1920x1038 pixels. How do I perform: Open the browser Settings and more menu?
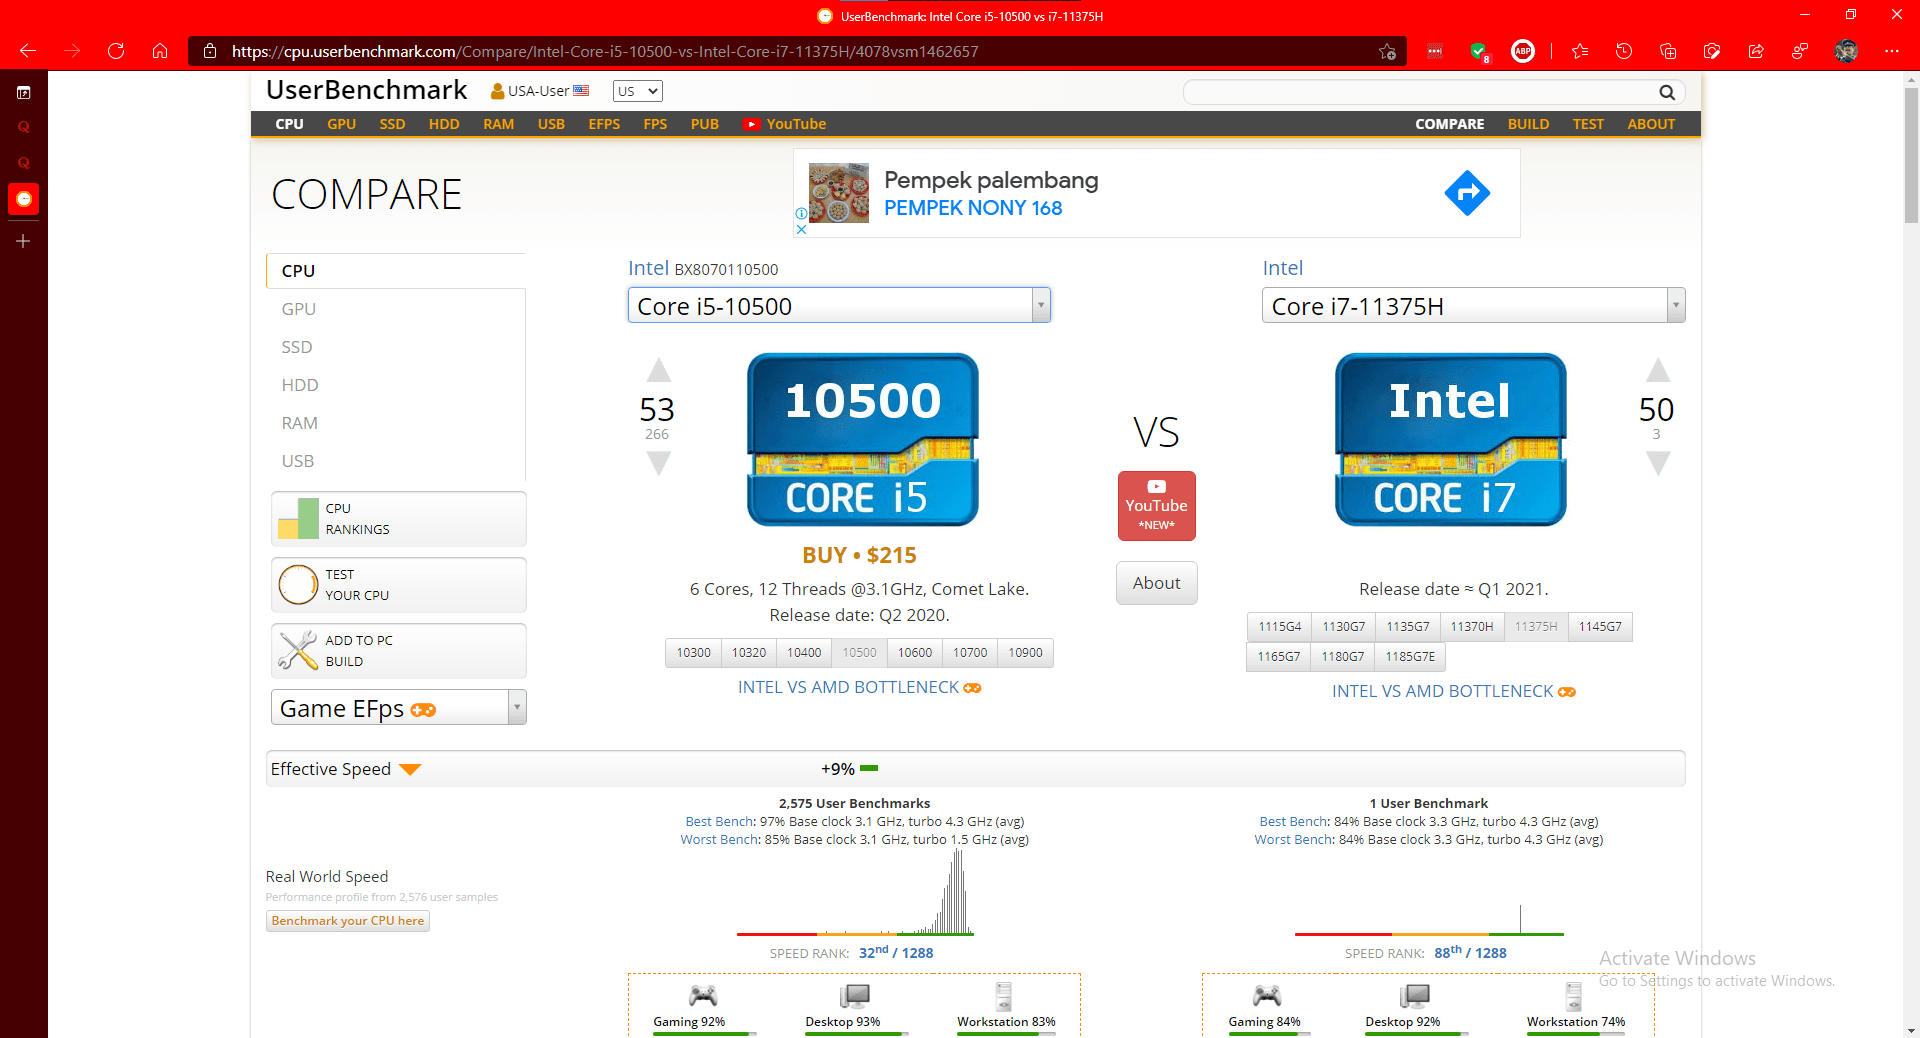(1892, 51)
